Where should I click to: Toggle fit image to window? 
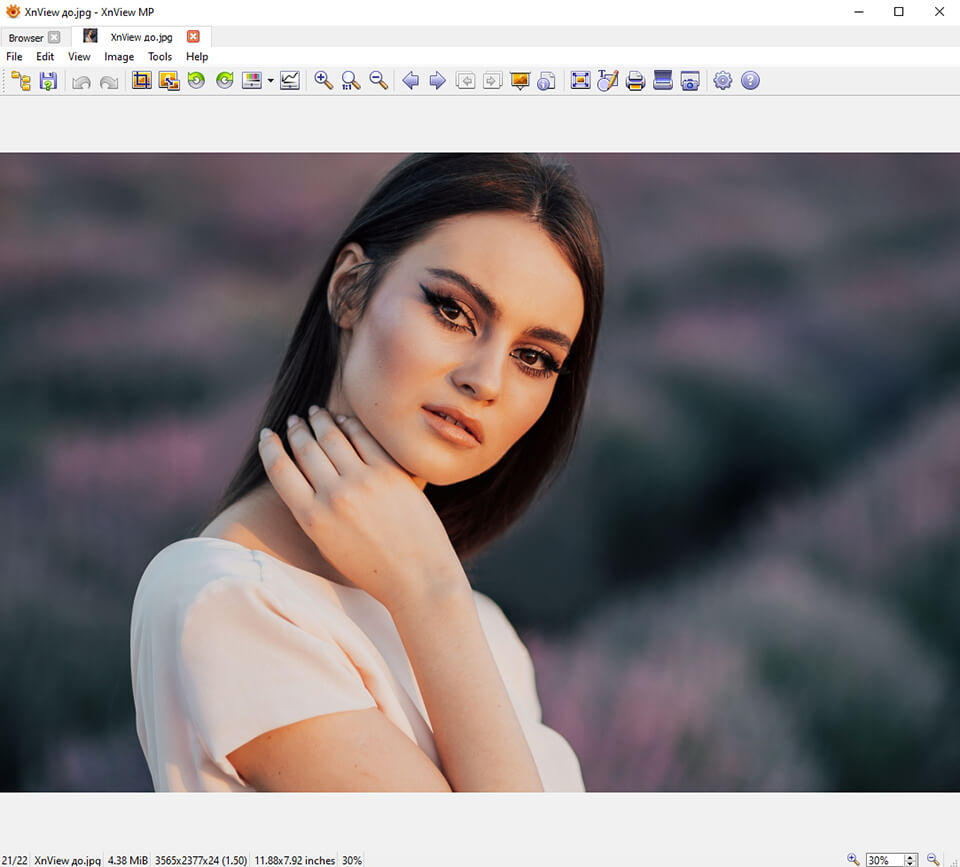tap(580, 81)
